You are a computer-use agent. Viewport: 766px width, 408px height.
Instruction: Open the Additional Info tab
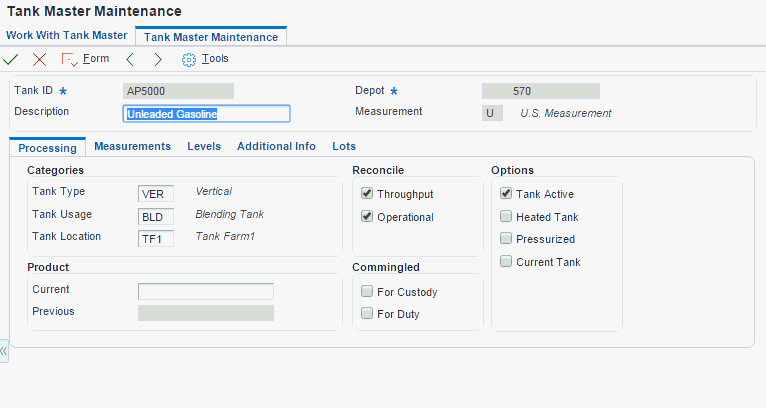click(277, 146)
